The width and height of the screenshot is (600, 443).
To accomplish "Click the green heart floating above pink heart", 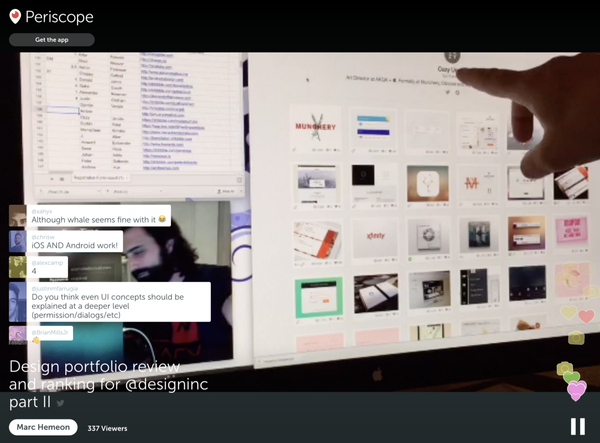I will pos(571,377).
